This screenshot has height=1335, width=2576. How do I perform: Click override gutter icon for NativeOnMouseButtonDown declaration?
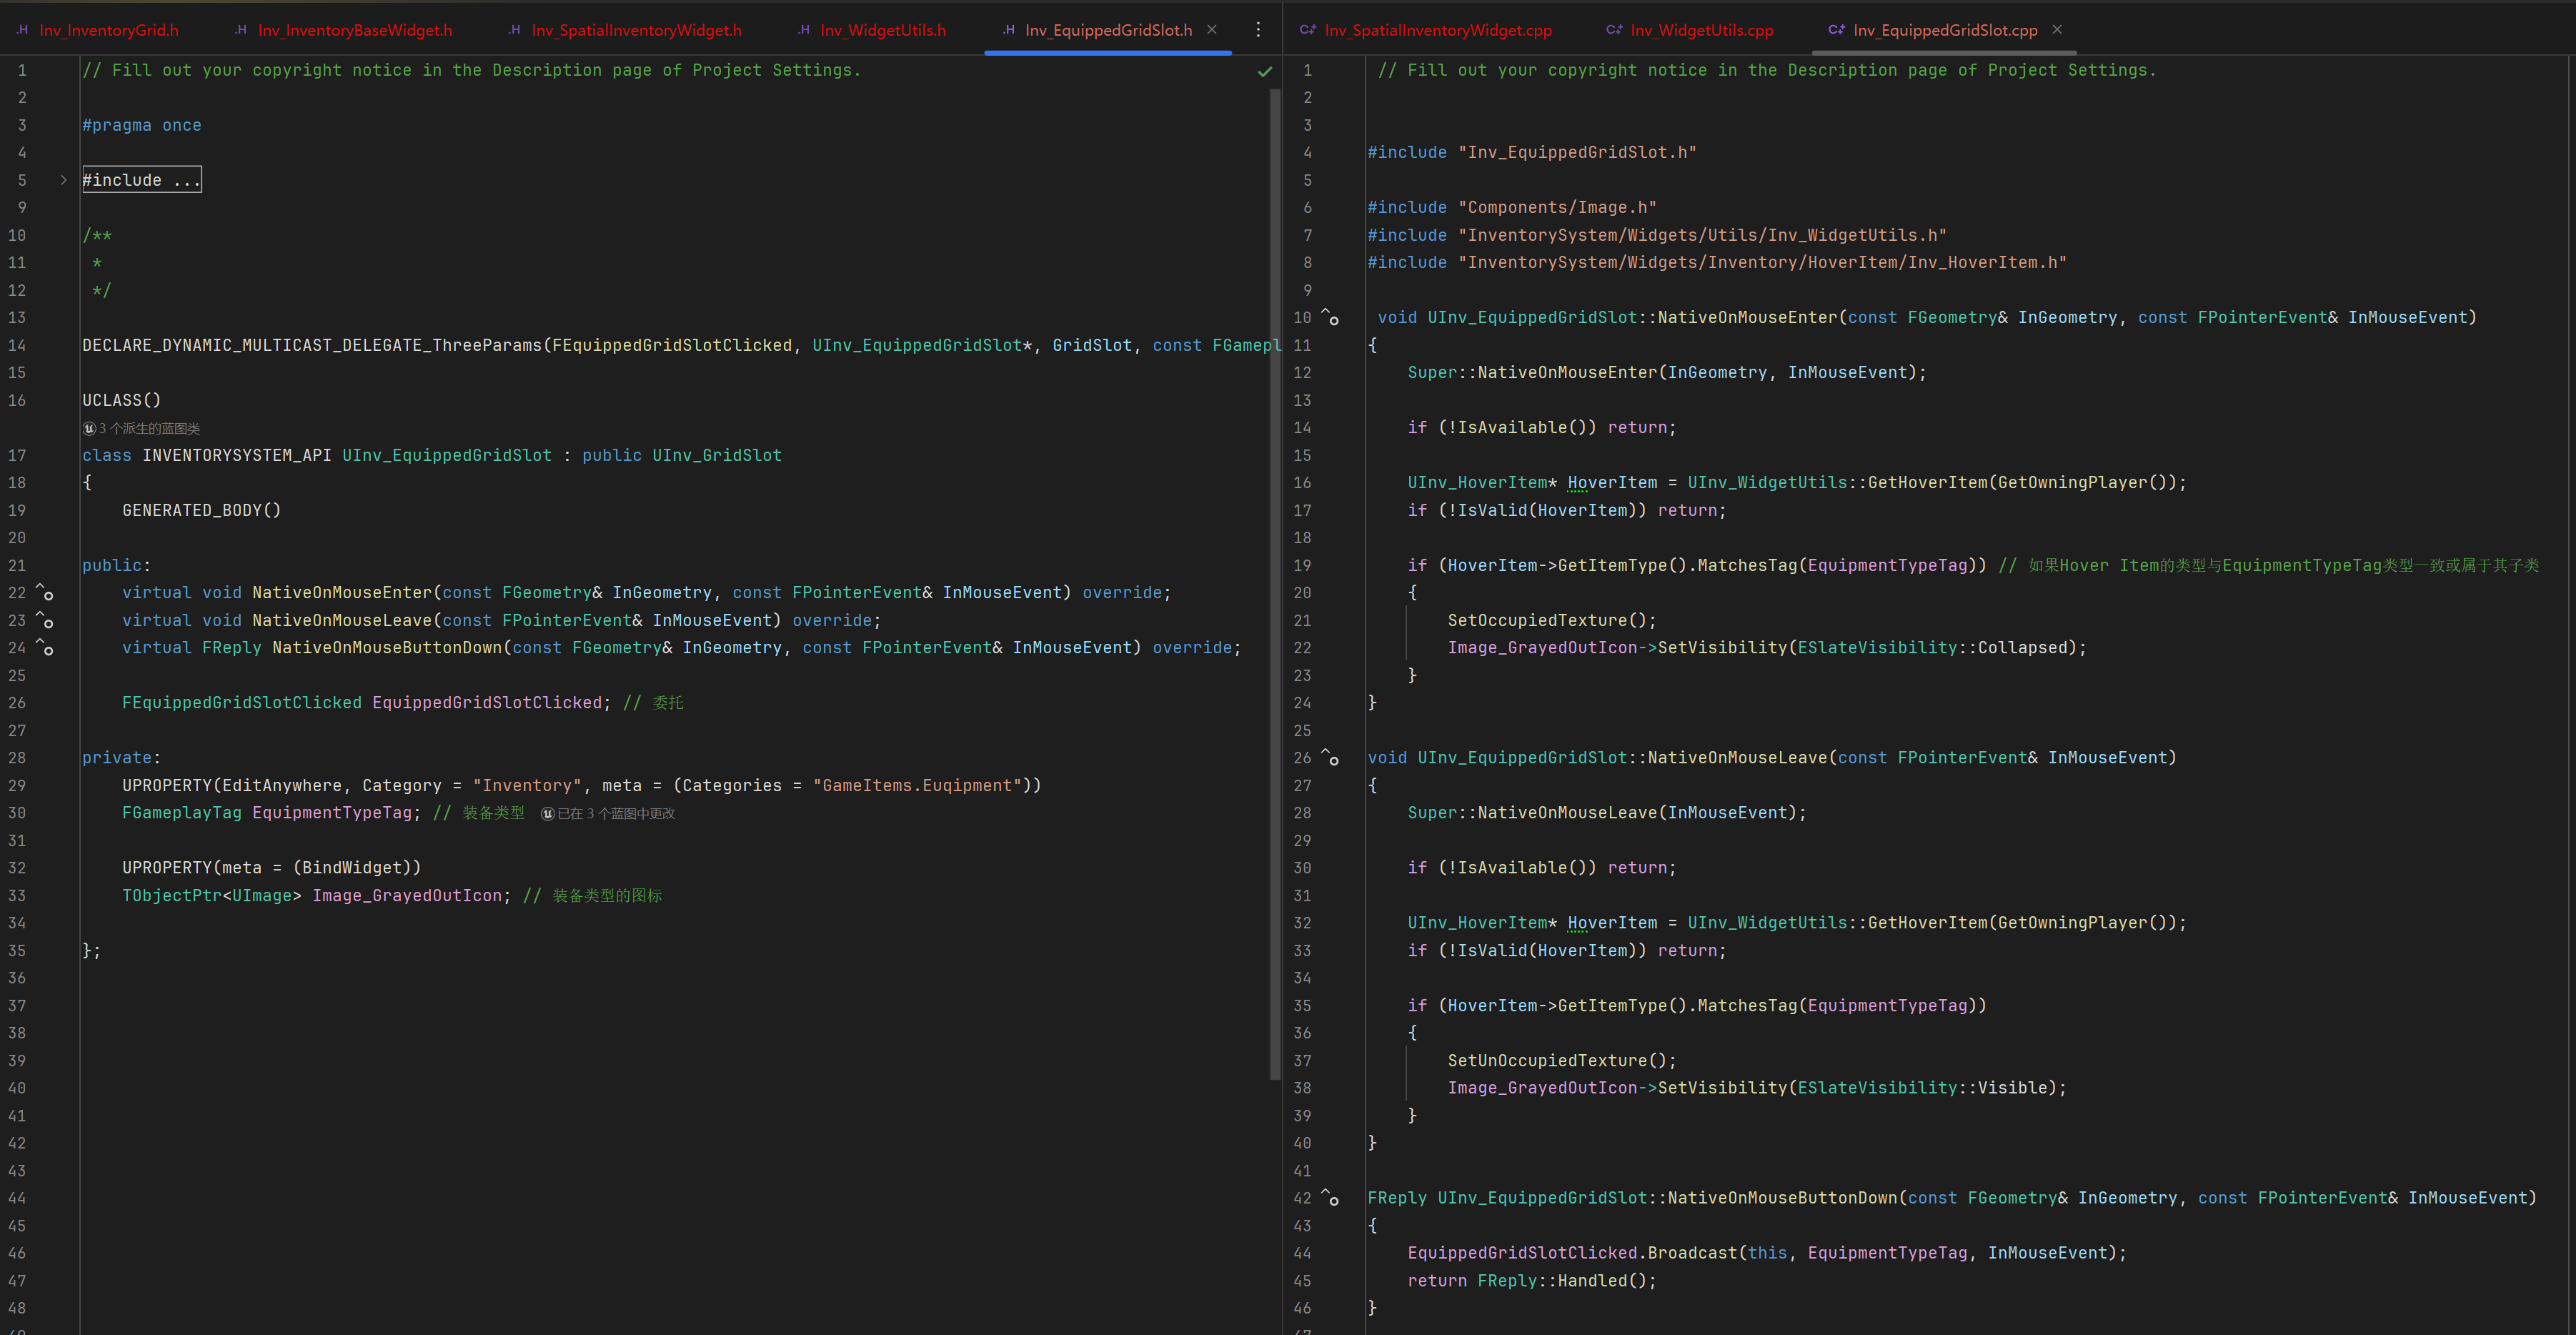point(45,648)
